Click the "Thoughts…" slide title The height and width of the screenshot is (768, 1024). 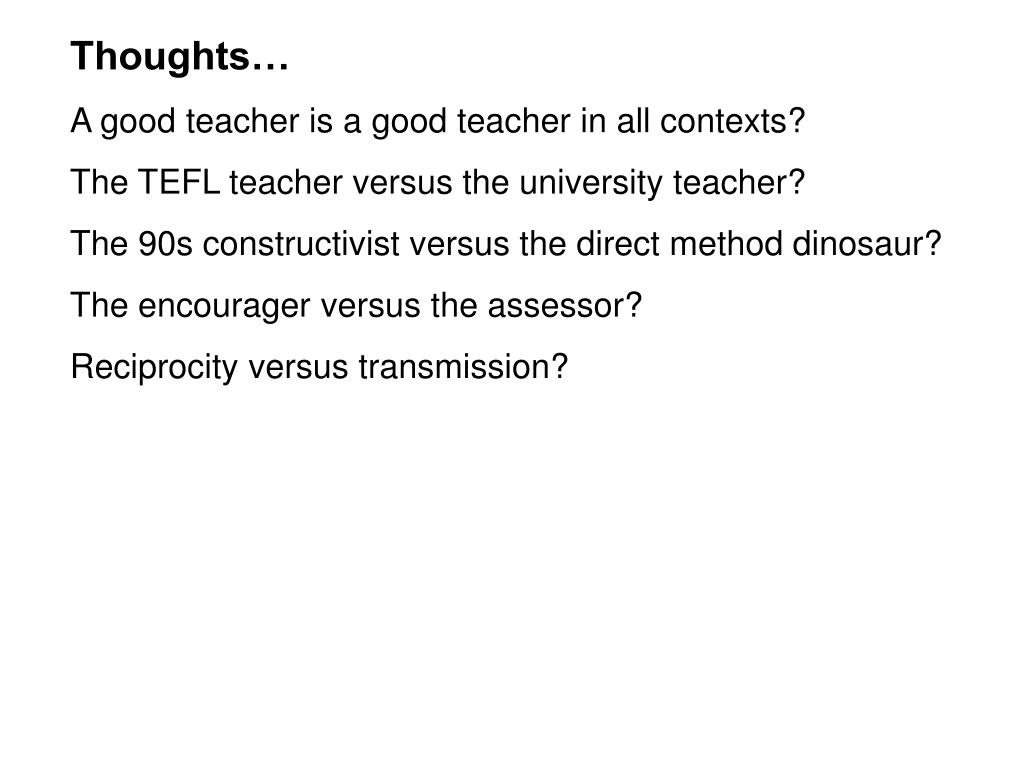[180, 56]
